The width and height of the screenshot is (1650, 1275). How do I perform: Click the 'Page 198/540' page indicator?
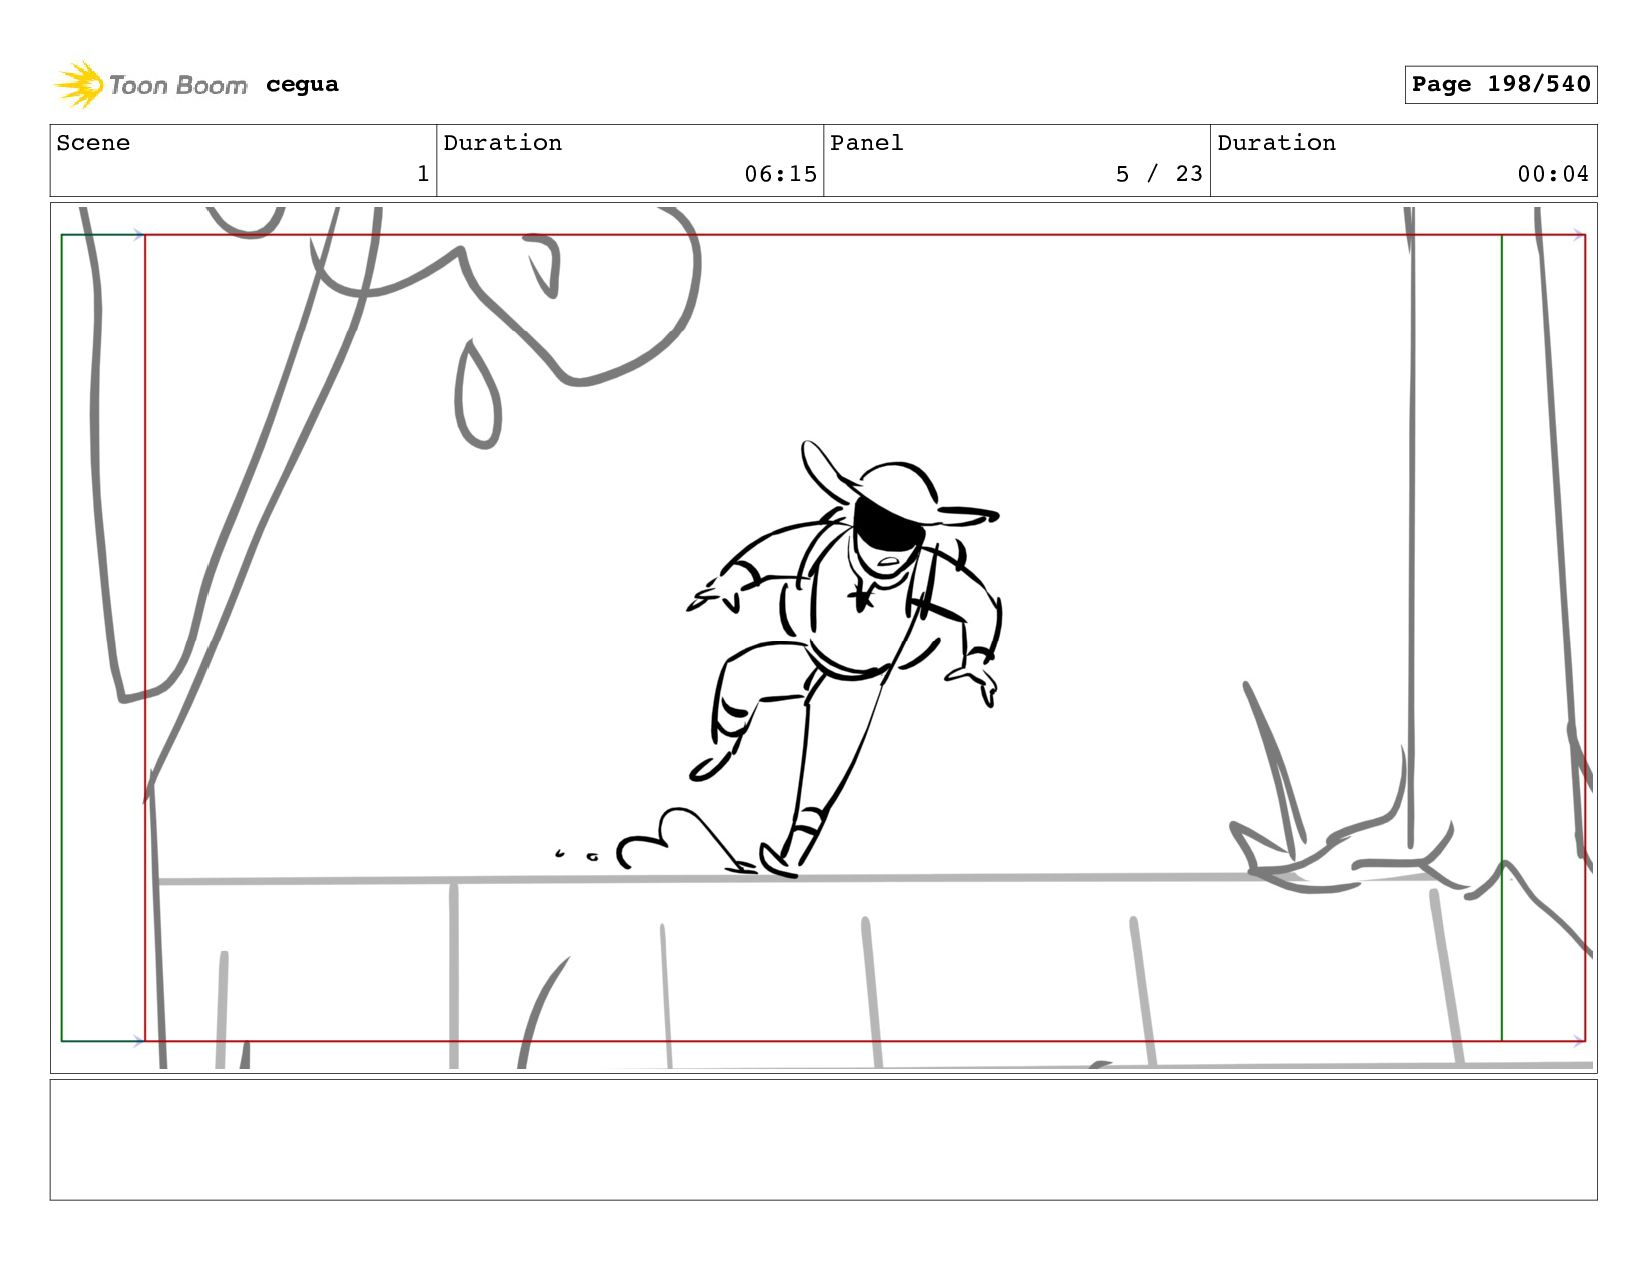pos(1500,85)
